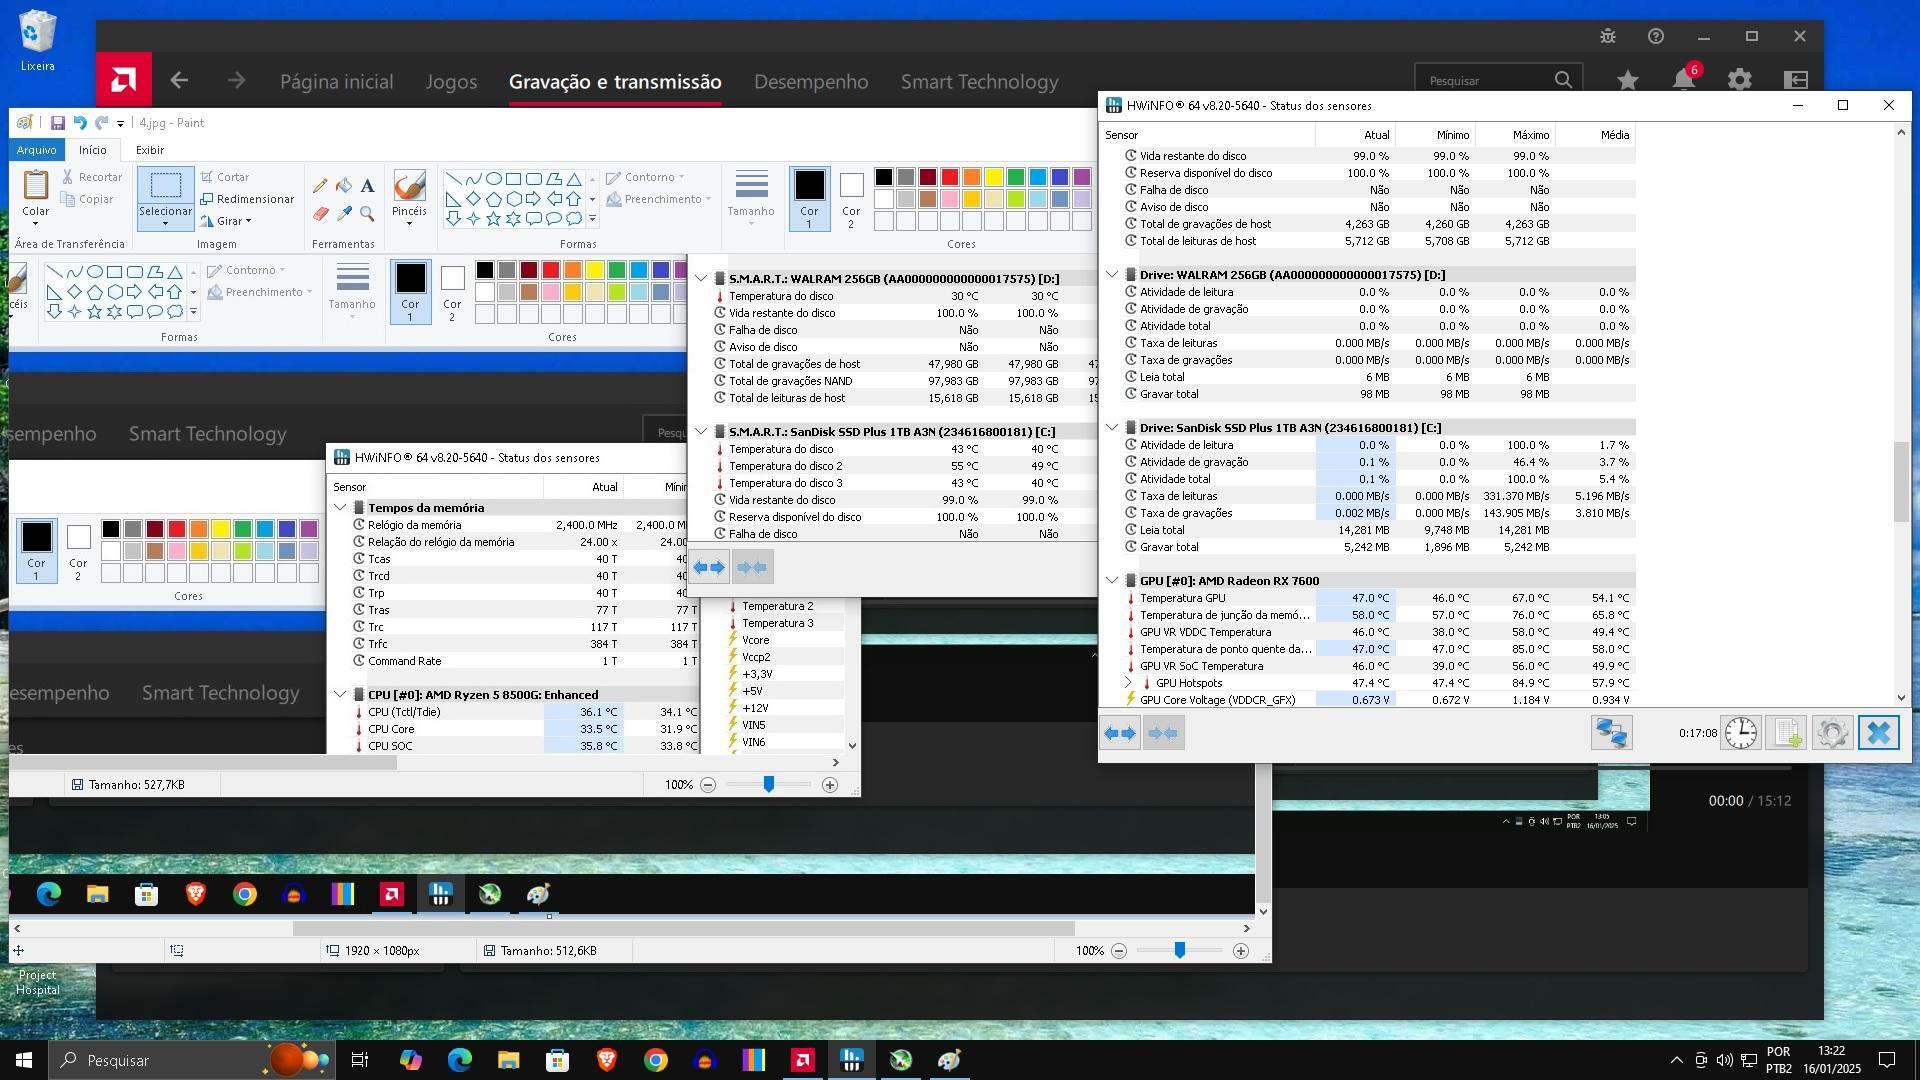Switch to the Exibir tab in Paint
This screenshot has height=1080, width=1920.
(150, 150)
